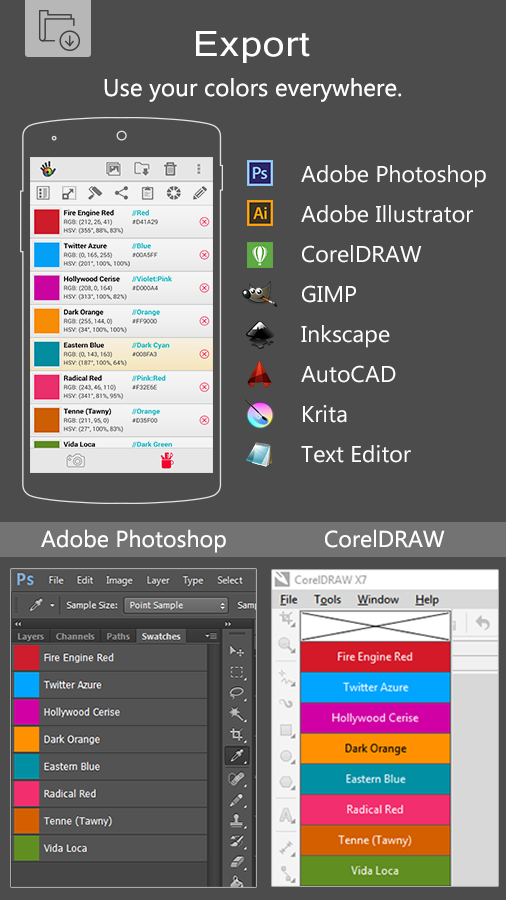Tap the share icon in the phone toolbar
506x900 pixels.
click(121, 193)
